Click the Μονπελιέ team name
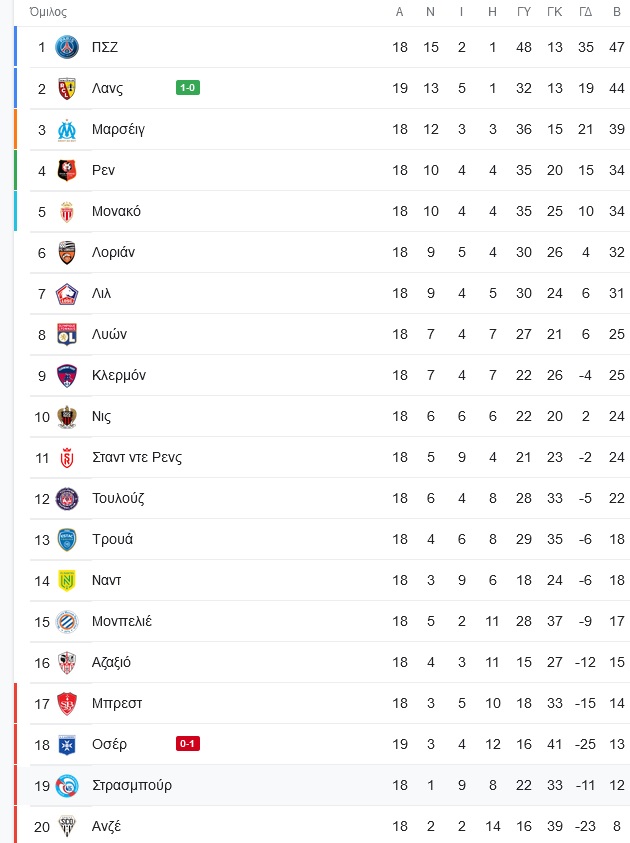630x843 pixels. (122, 621)
